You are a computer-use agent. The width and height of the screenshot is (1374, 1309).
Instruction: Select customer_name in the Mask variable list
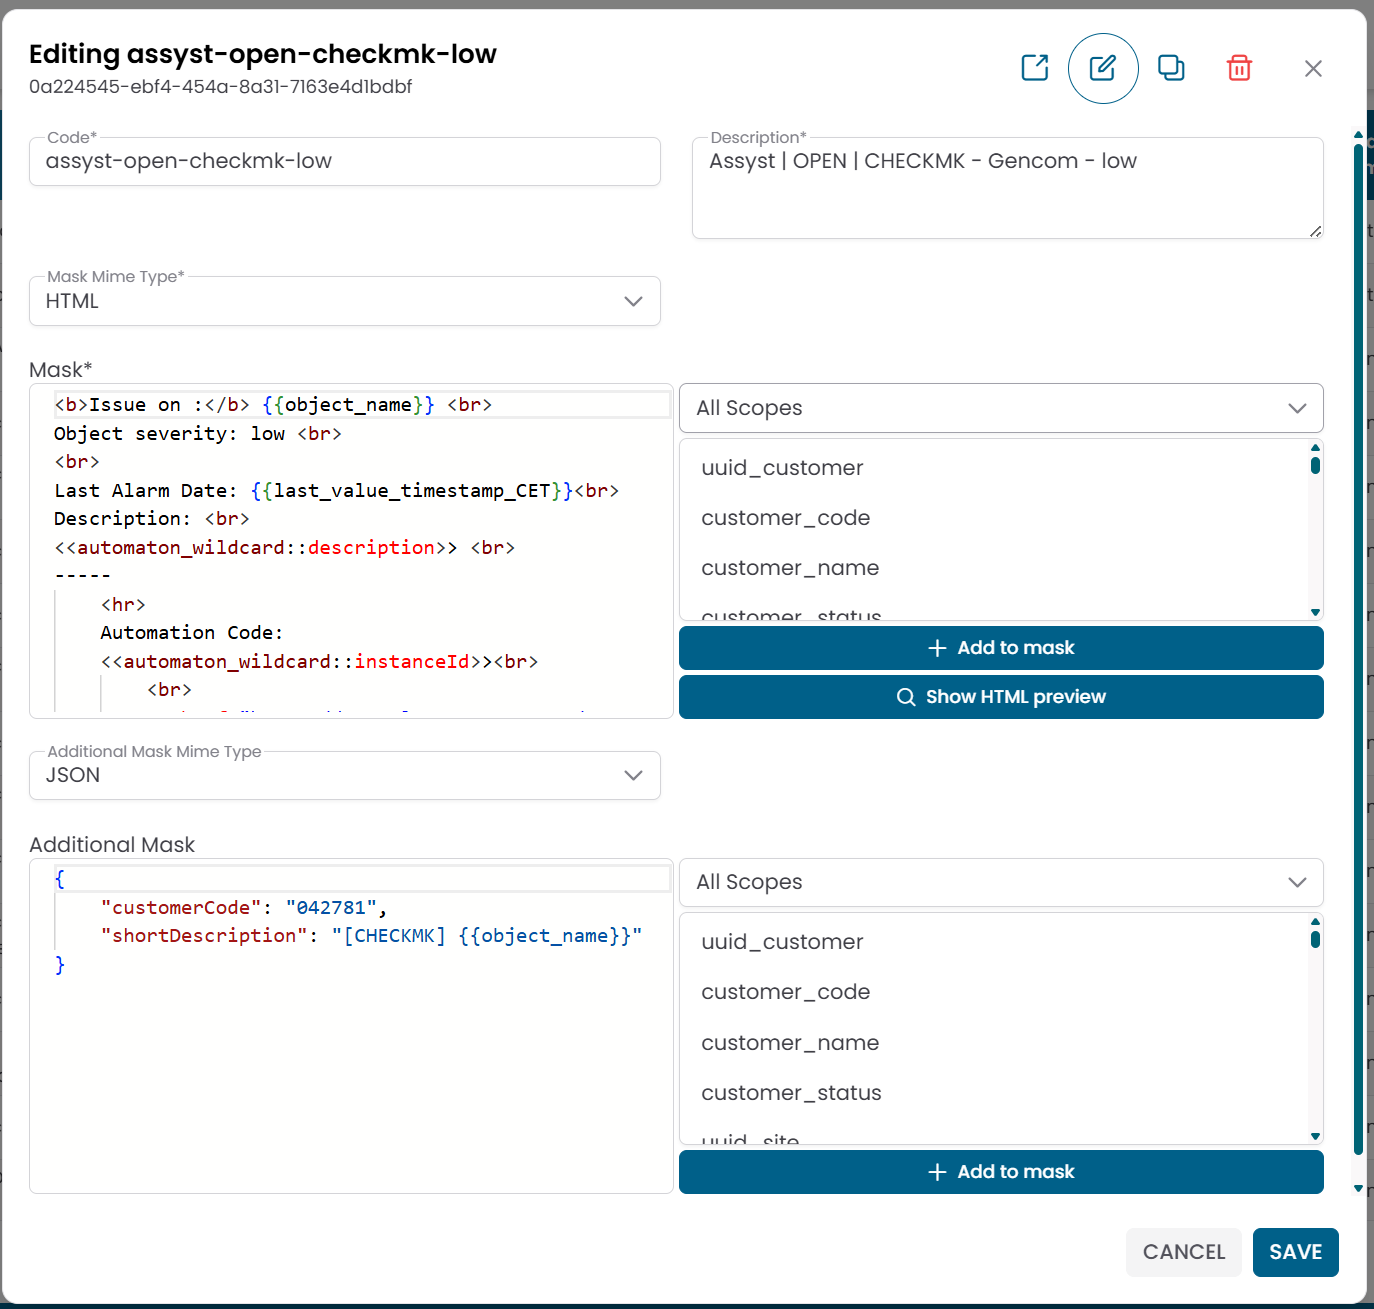tap(790, 568)
